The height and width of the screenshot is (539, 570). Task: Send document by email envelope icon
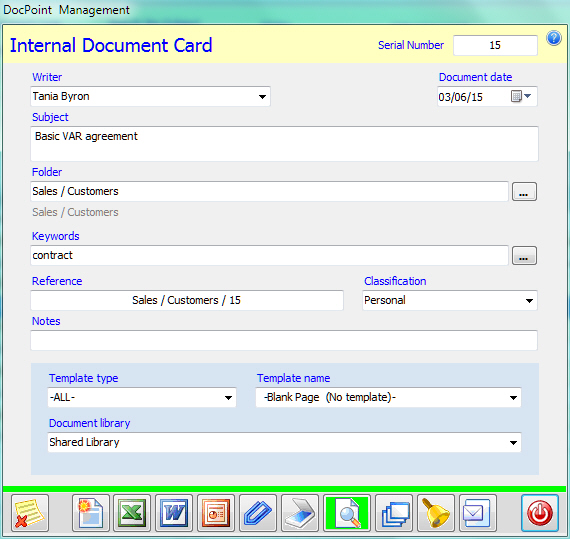(478, 513)
